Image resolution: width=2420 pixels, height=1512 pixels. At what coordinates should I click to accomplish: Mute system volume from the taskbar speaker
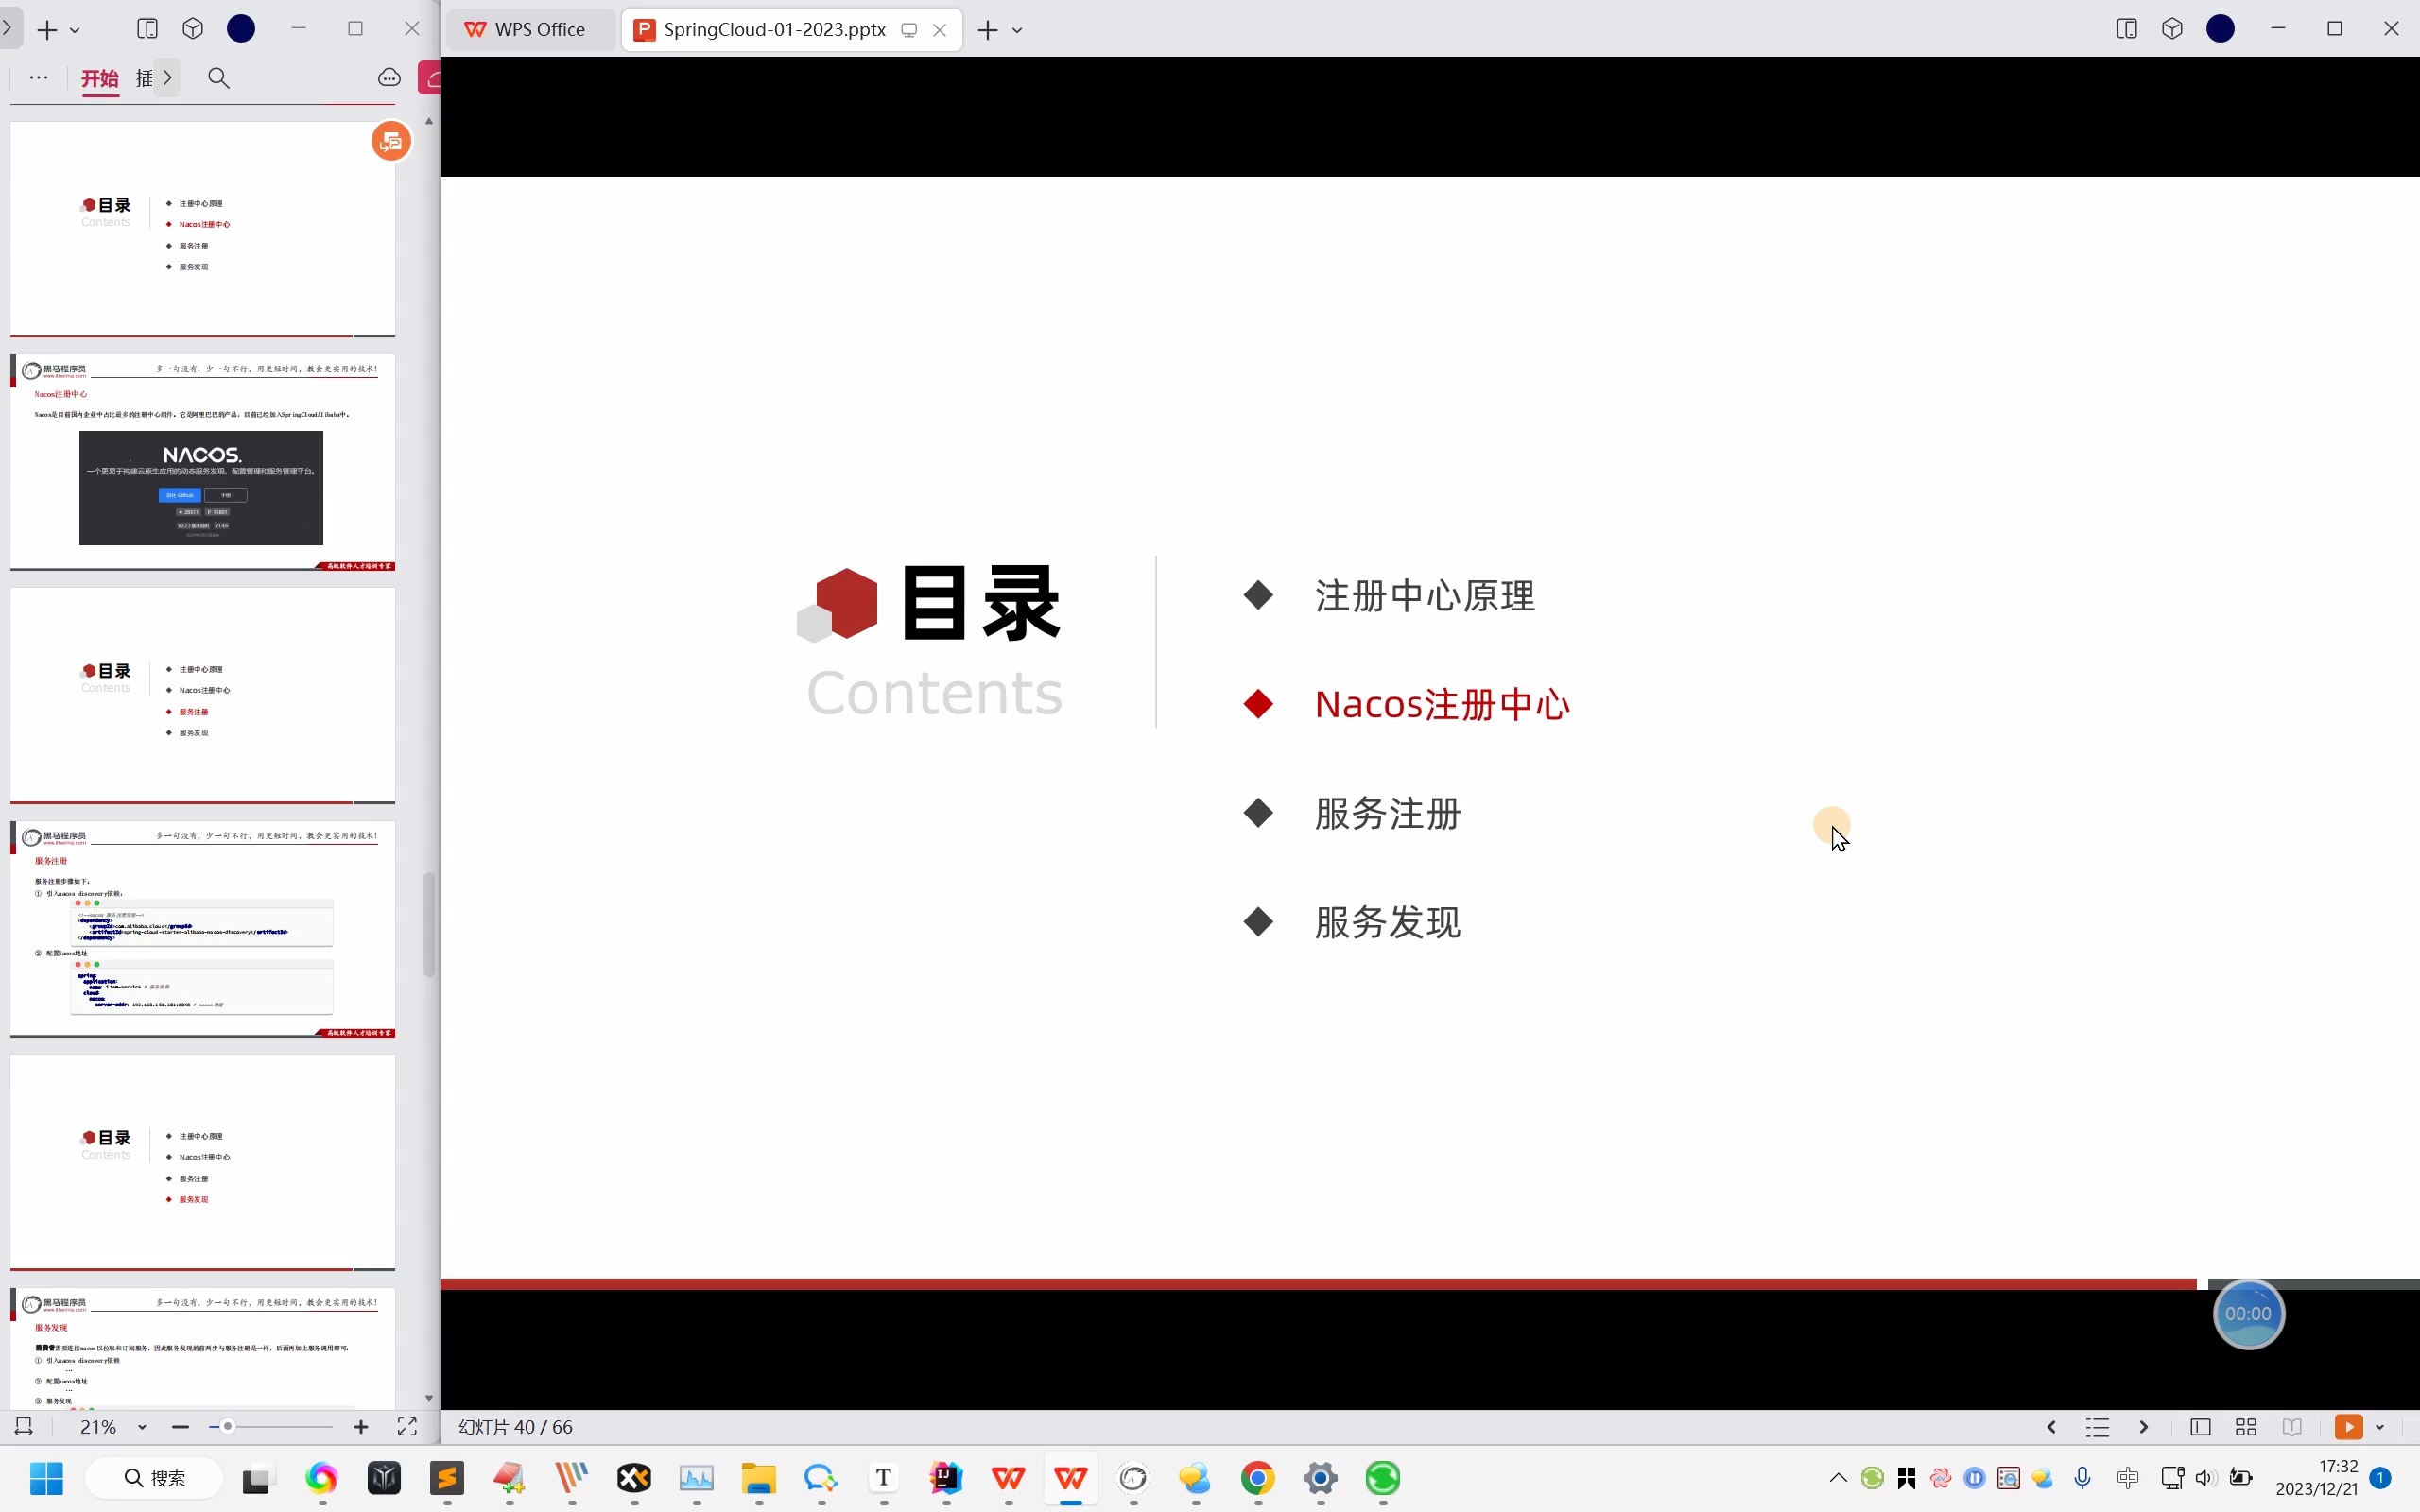(x=2205, y=1478)
